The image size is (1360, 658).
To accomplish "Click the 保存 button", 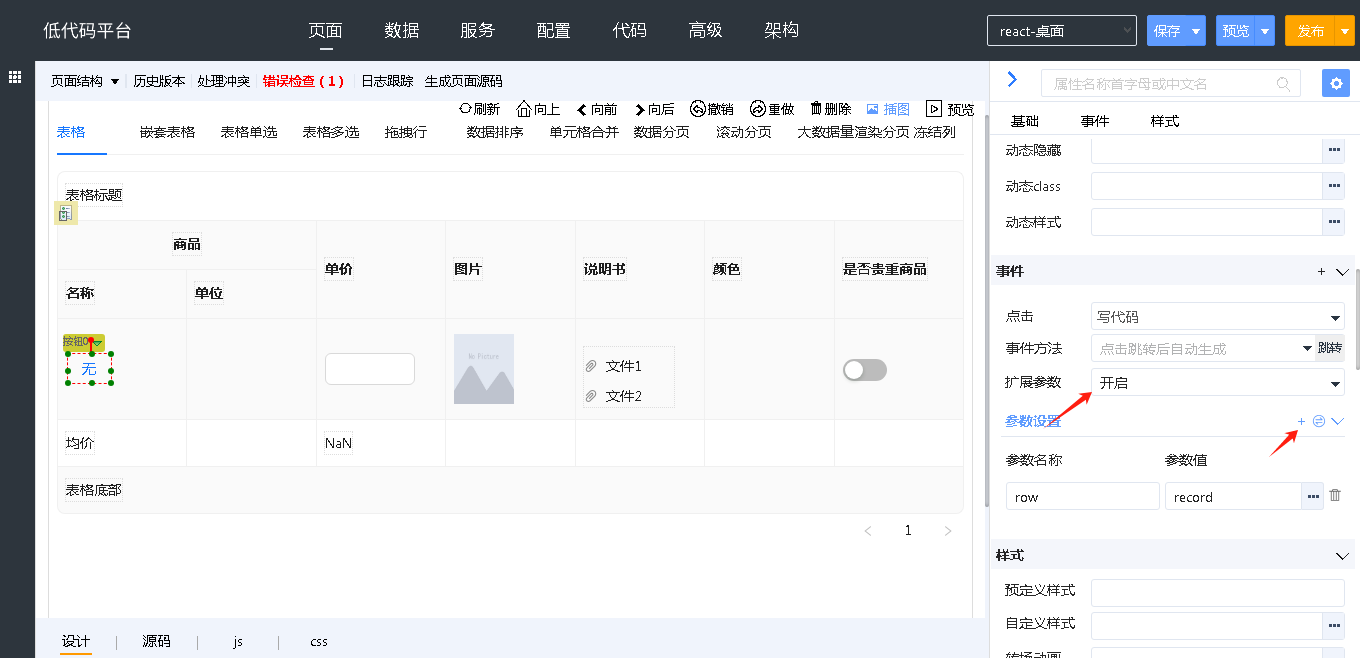I will pyautogui.click(x=1167, y=31).
